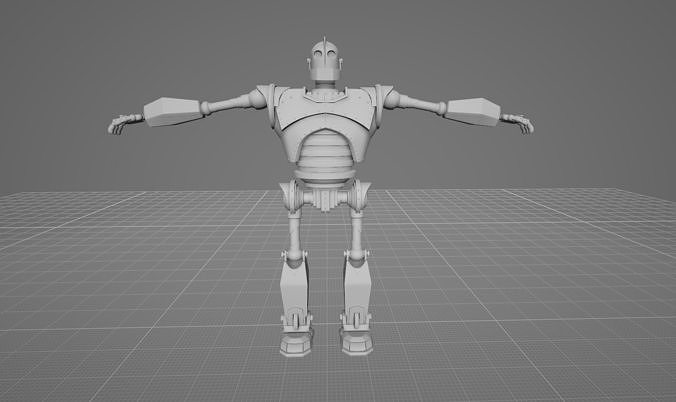676x402 pixels.
Task: Select the robot's jaw piece
Action: (x=325, y=73)
